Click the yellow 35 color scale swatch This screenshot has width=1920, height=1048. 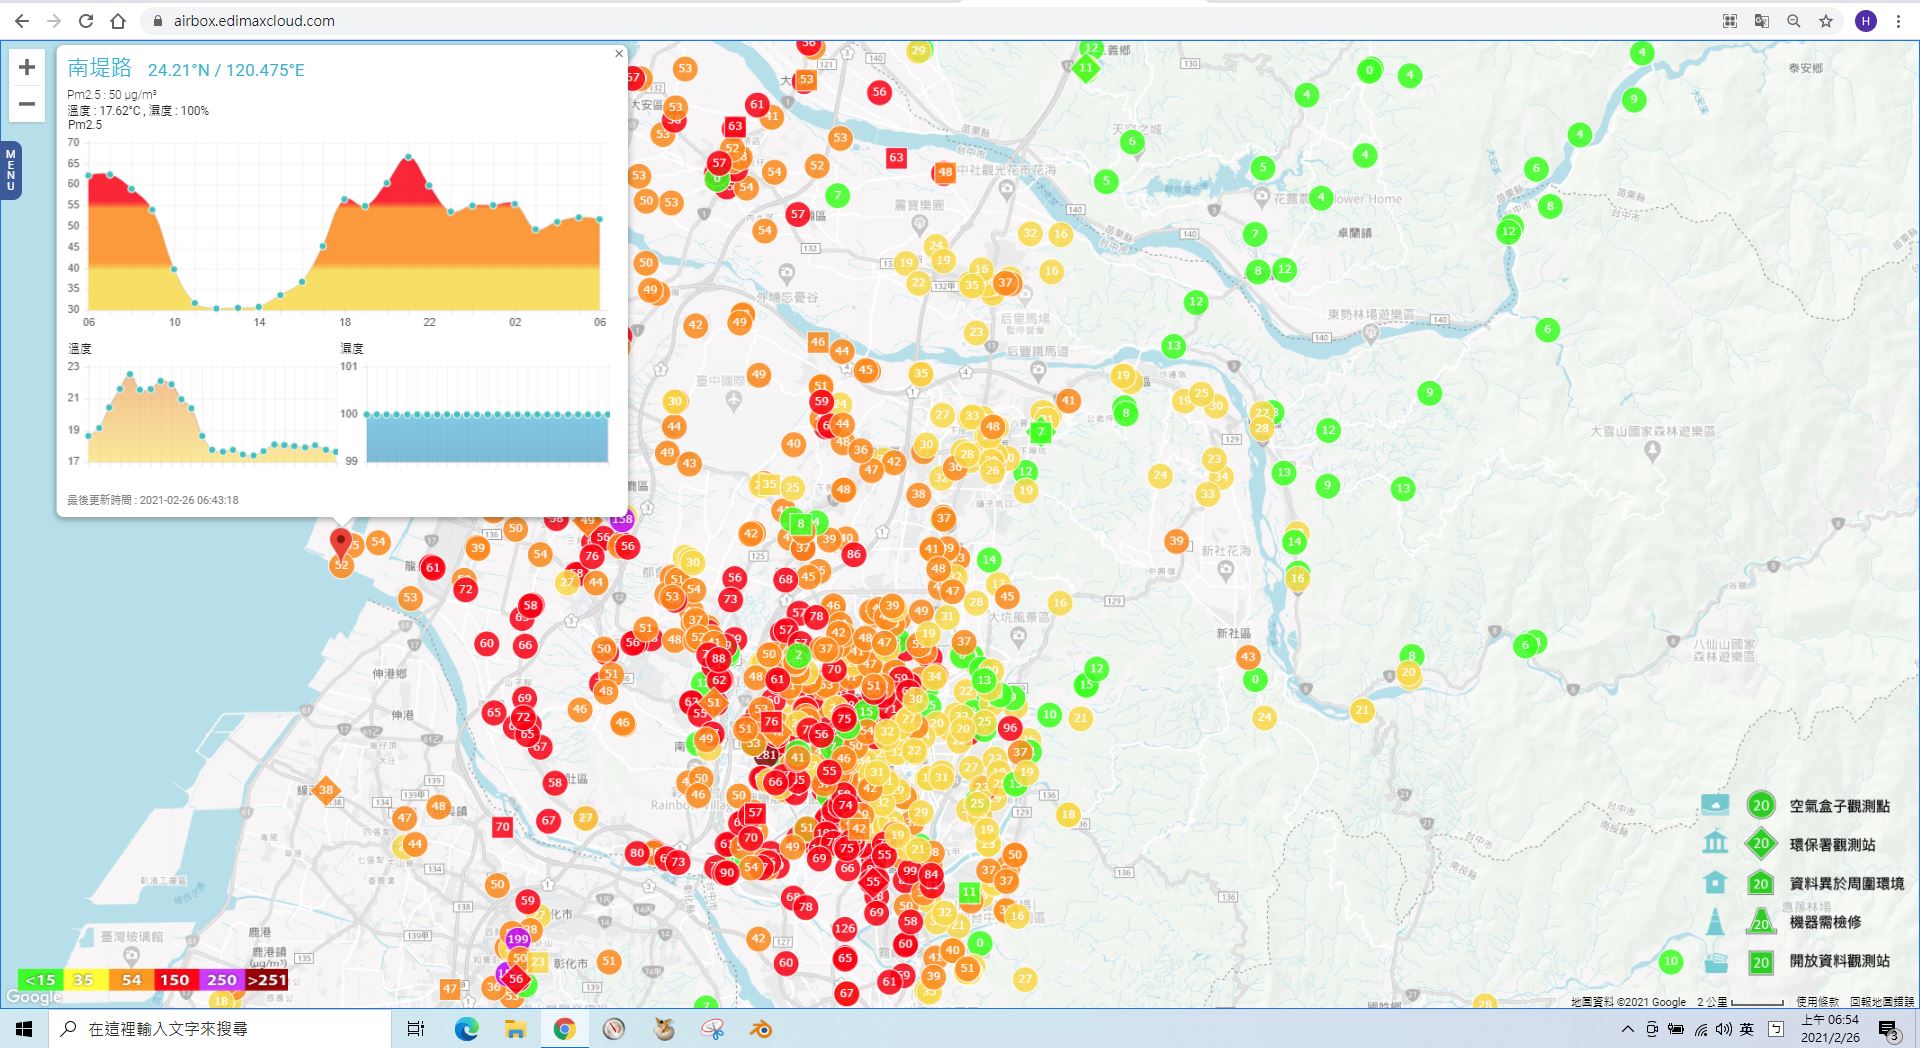point(84,980)
